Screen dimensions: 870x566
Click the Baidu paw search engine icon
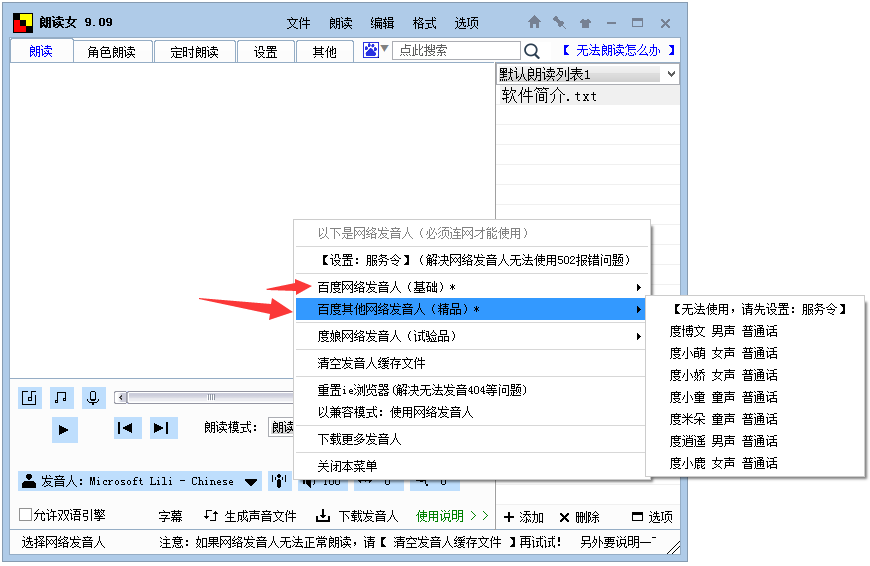pyautogui.click(x=371, y=50)
